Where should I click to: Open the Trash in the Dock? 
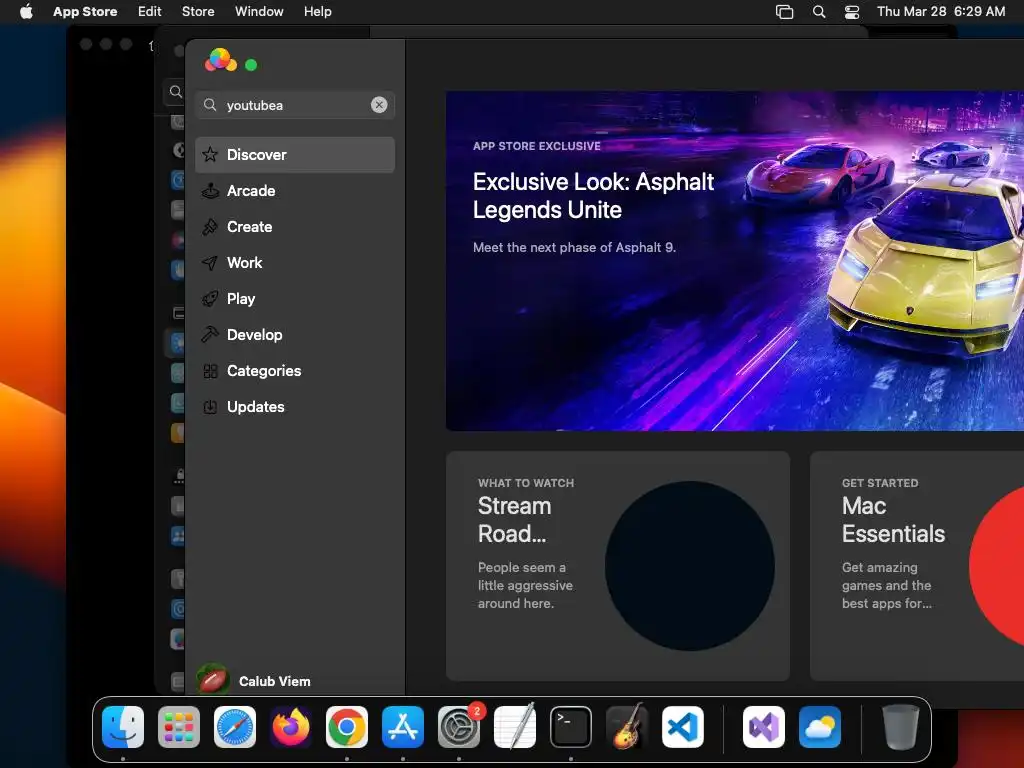click(901, 727)
